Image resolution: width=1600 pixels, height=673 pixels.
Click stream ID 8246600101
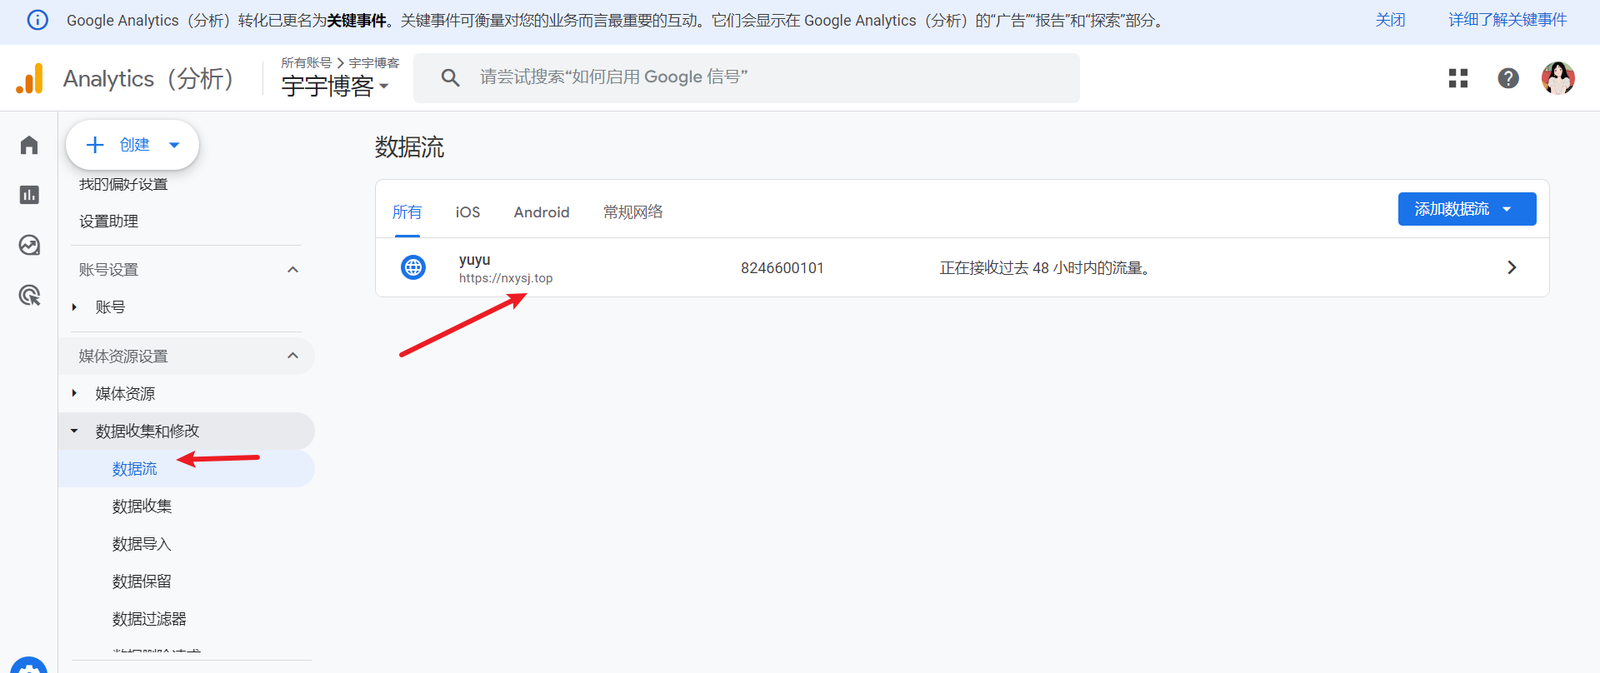(782, 268)
